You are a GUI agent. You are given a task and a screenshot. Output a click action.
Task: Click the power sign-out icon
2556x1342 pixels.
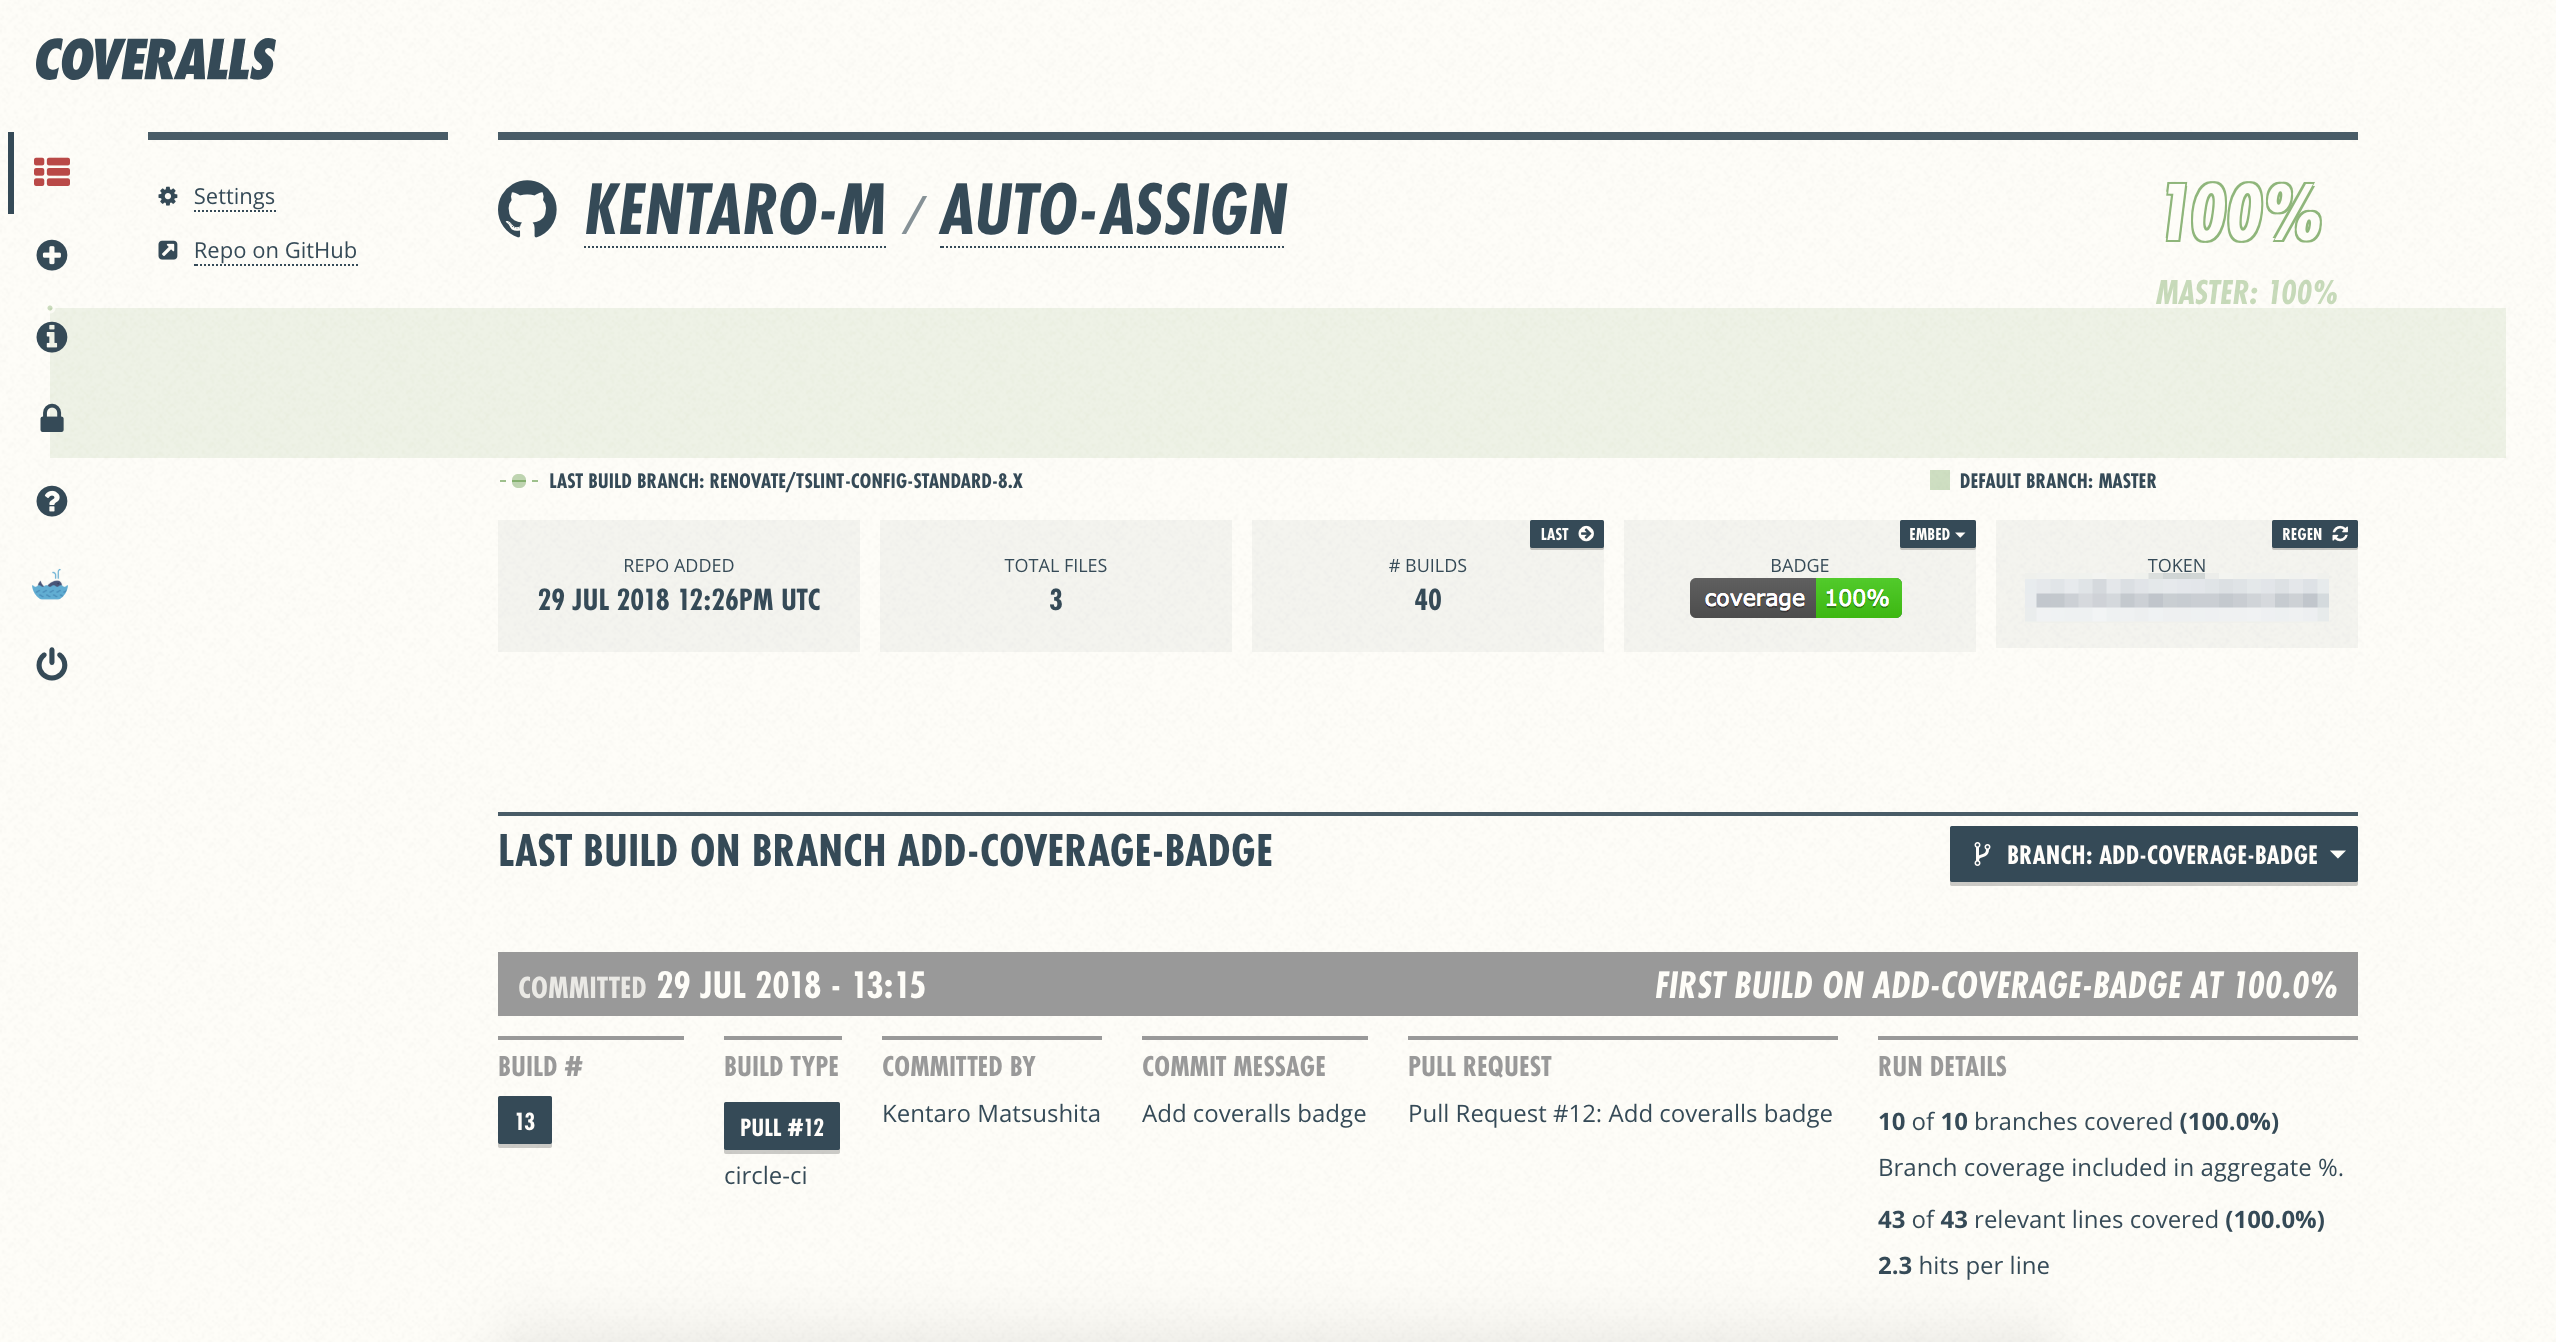click(52, 664)
